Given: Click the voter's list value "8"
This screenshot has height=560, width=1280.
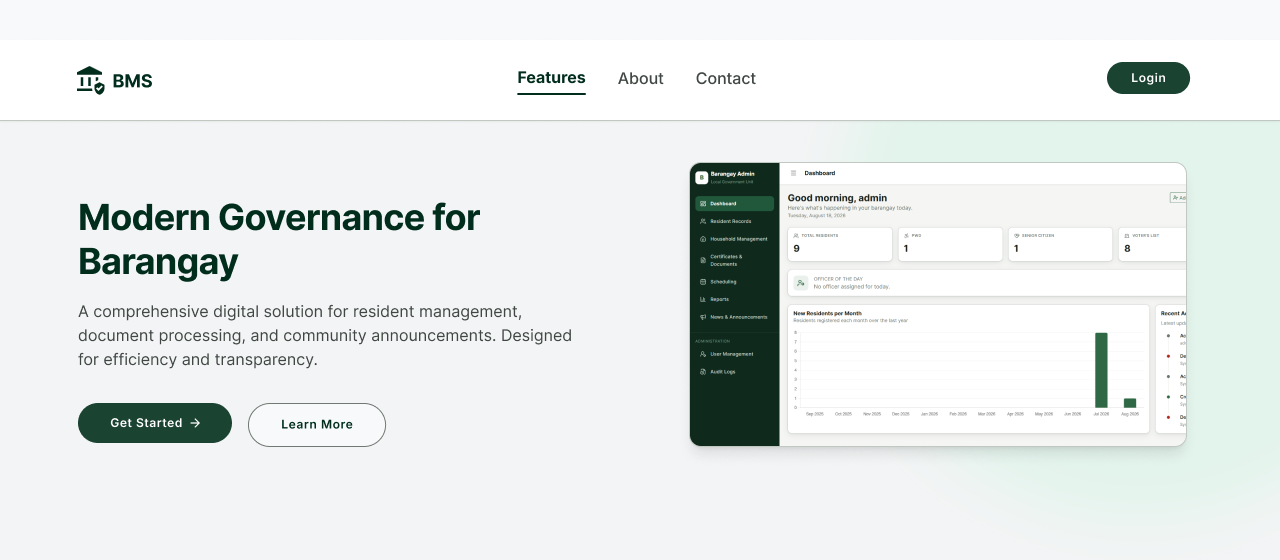Looking at the screenshot, I should 1127,248.
